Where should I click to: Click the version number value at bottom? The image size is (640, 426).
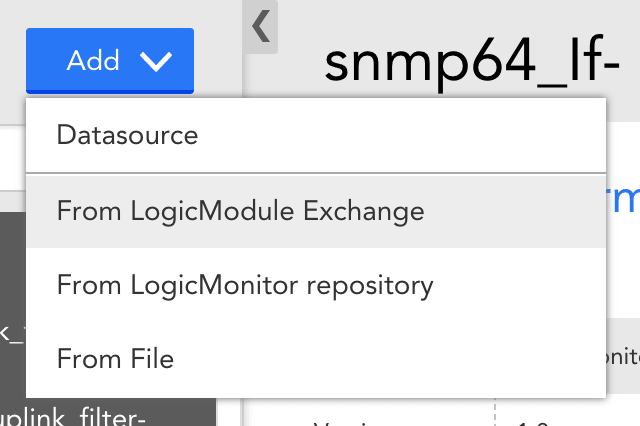(x=533, y=424)
